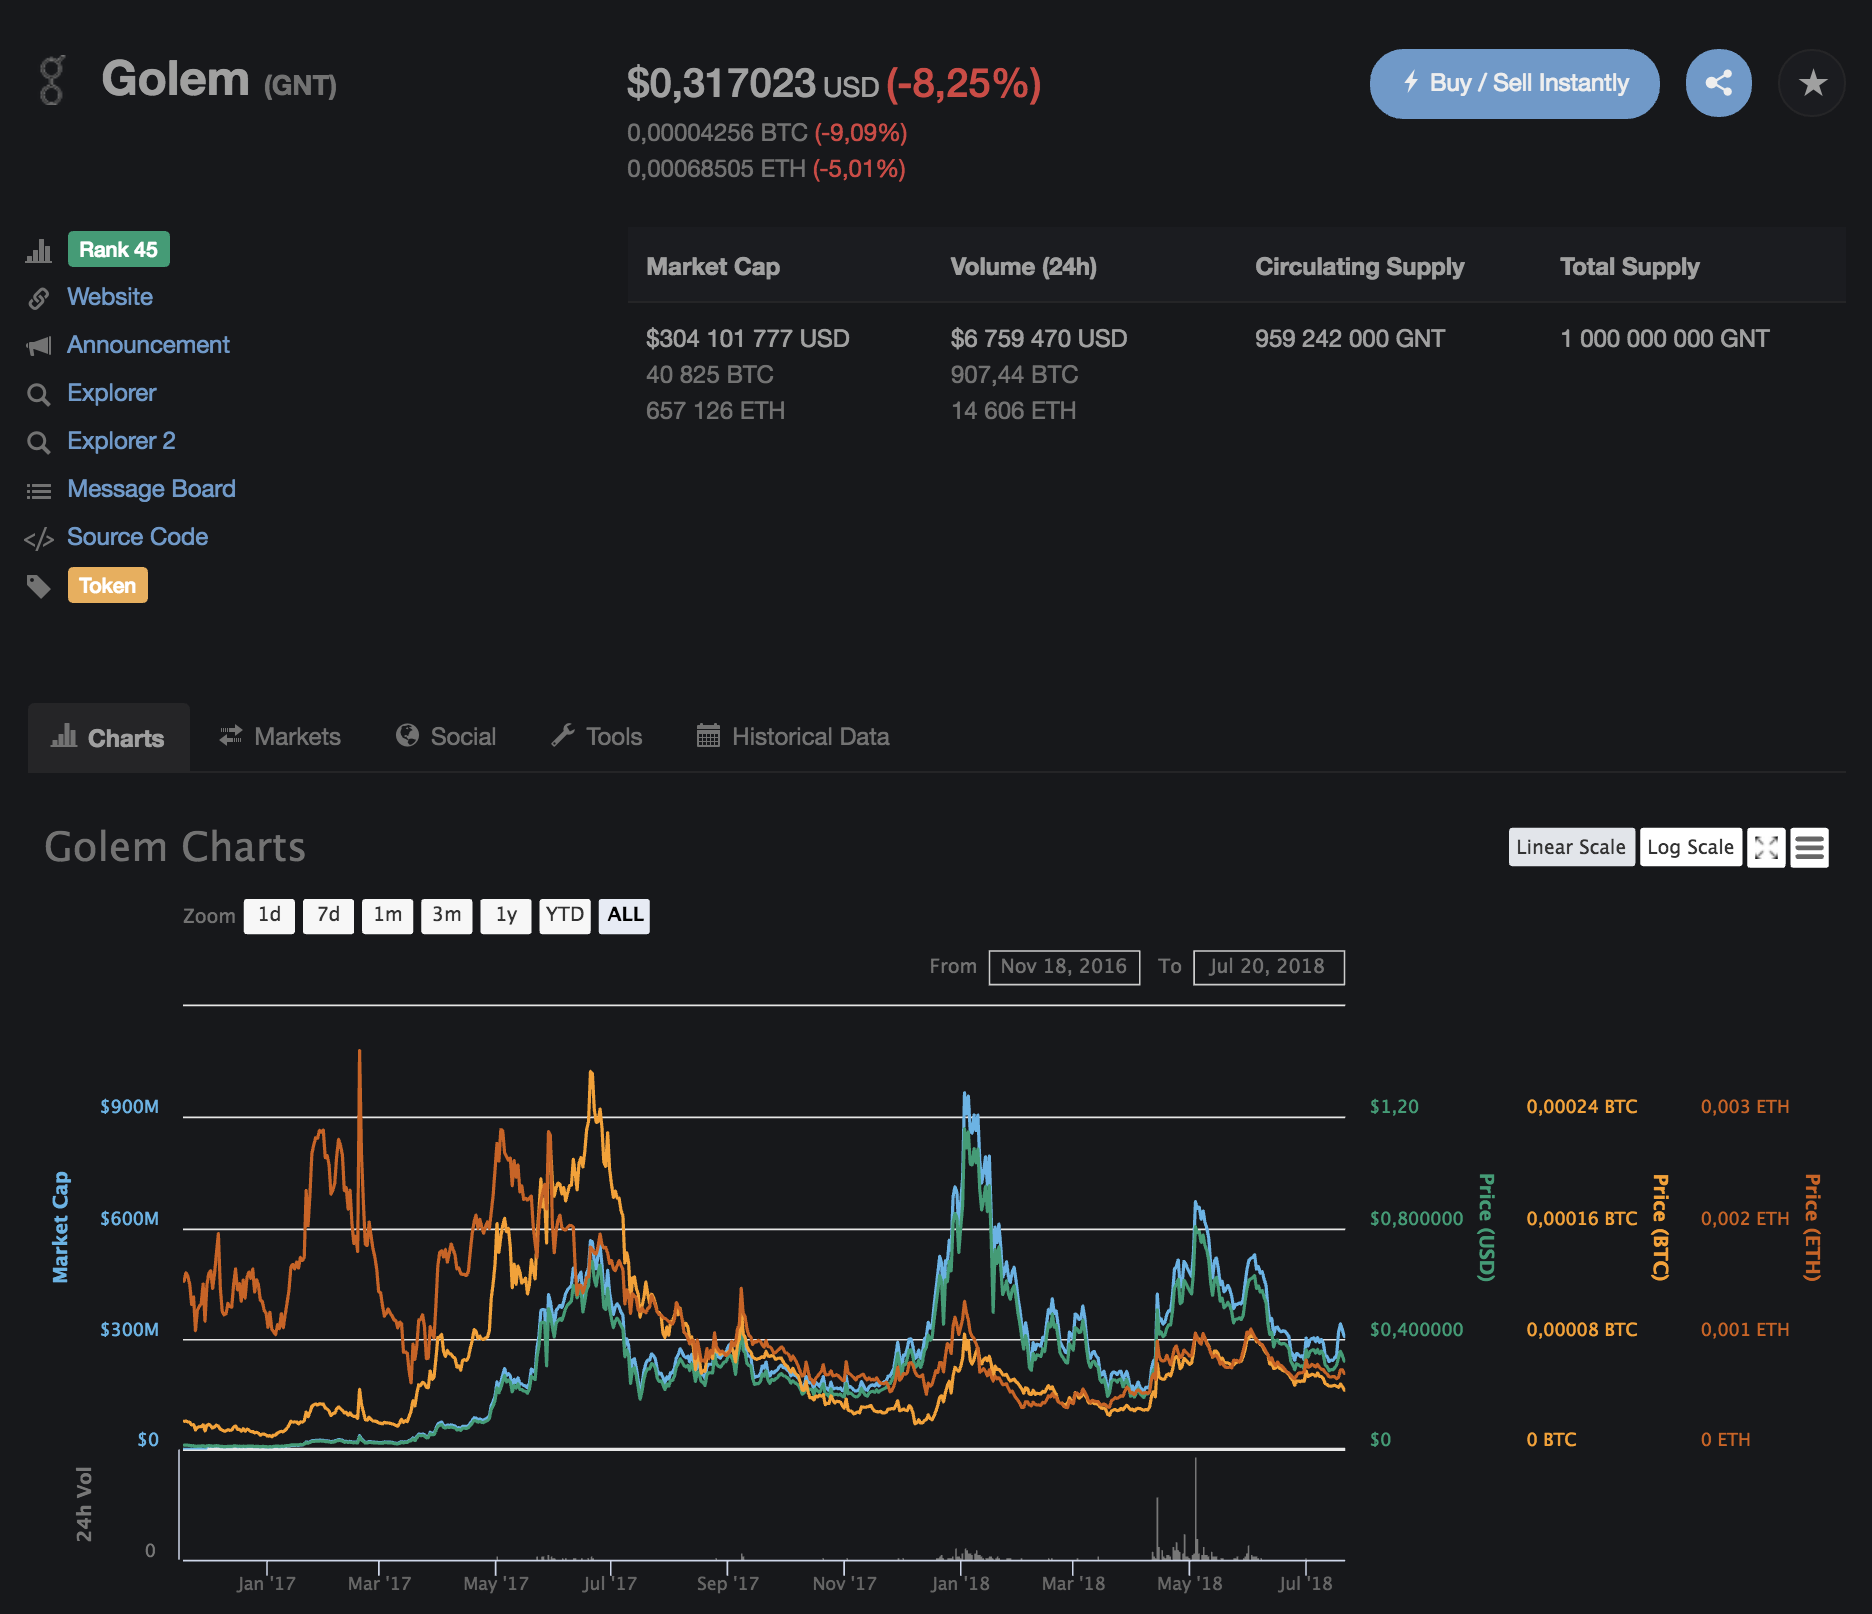Viewport: 1872px width, 1614px height.
Task: Open the chart context hamburger menu
Action: [1809, 848]
